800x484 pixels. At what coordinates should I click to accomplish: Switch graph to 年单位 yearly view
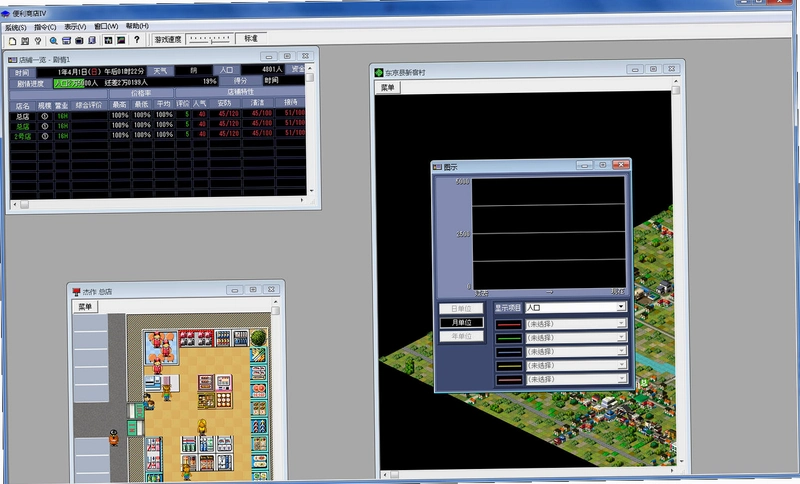coord(461,336)
